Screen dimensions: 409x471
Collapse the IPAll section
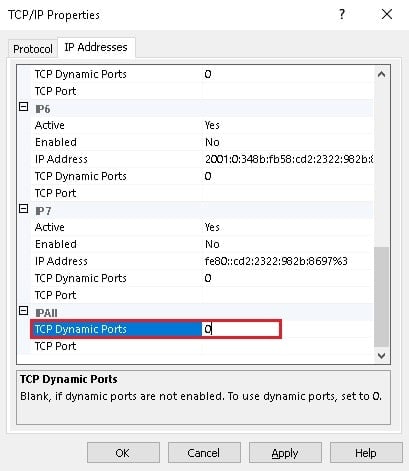coord(23,311)
